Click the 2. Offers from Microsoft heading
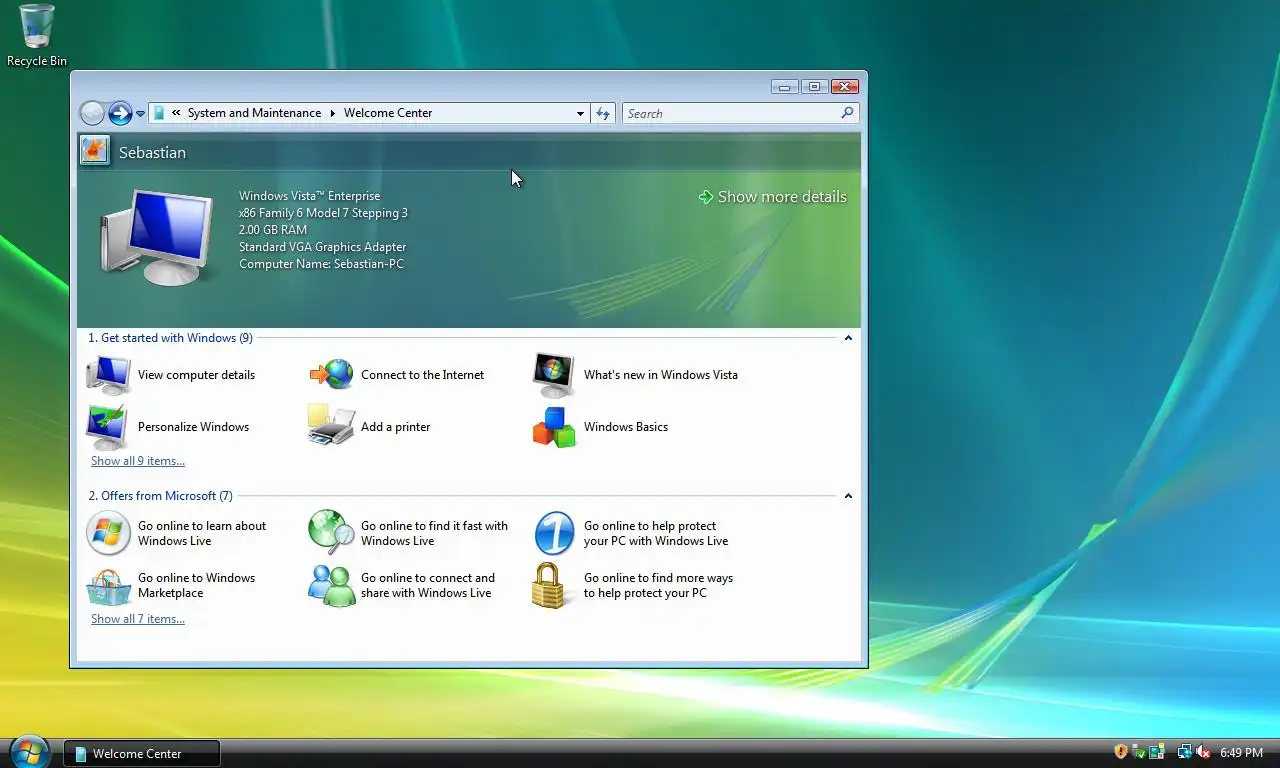 click(160, 496)
